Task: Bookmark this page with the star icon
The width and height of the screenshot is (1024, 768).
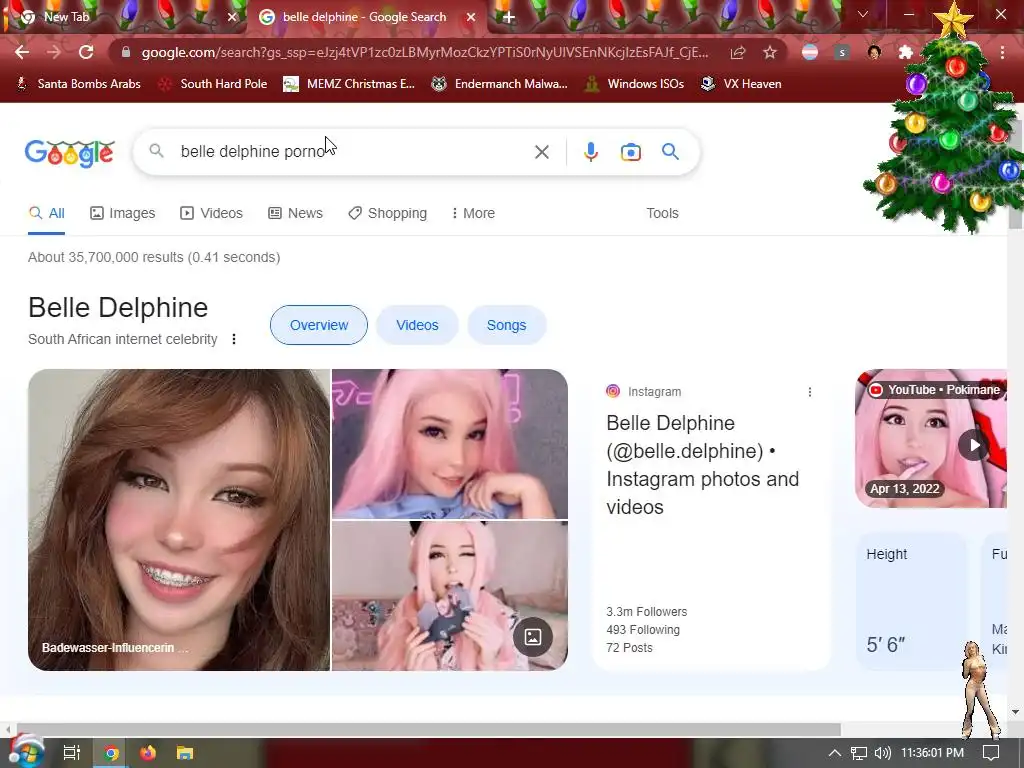Action: 770,53
